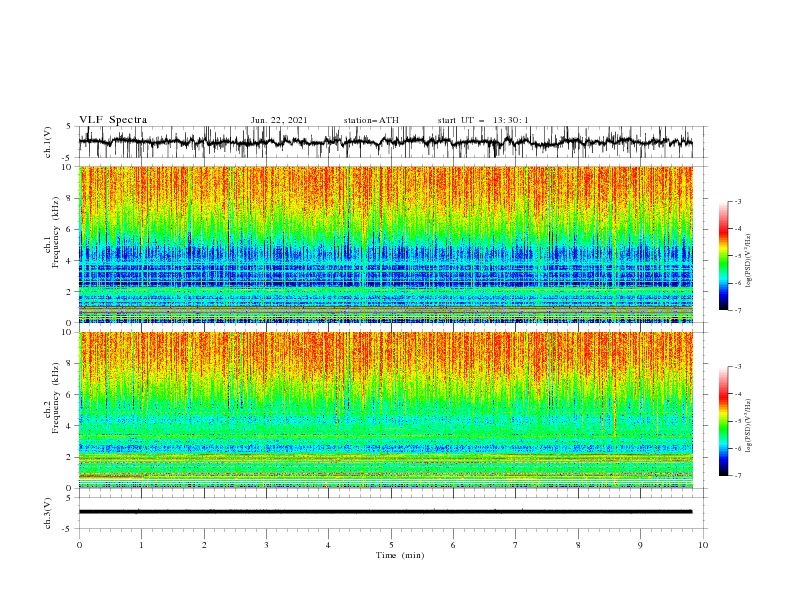
Task: Click the "ch.1(V)" axis label
Action: tap(48, 142)
